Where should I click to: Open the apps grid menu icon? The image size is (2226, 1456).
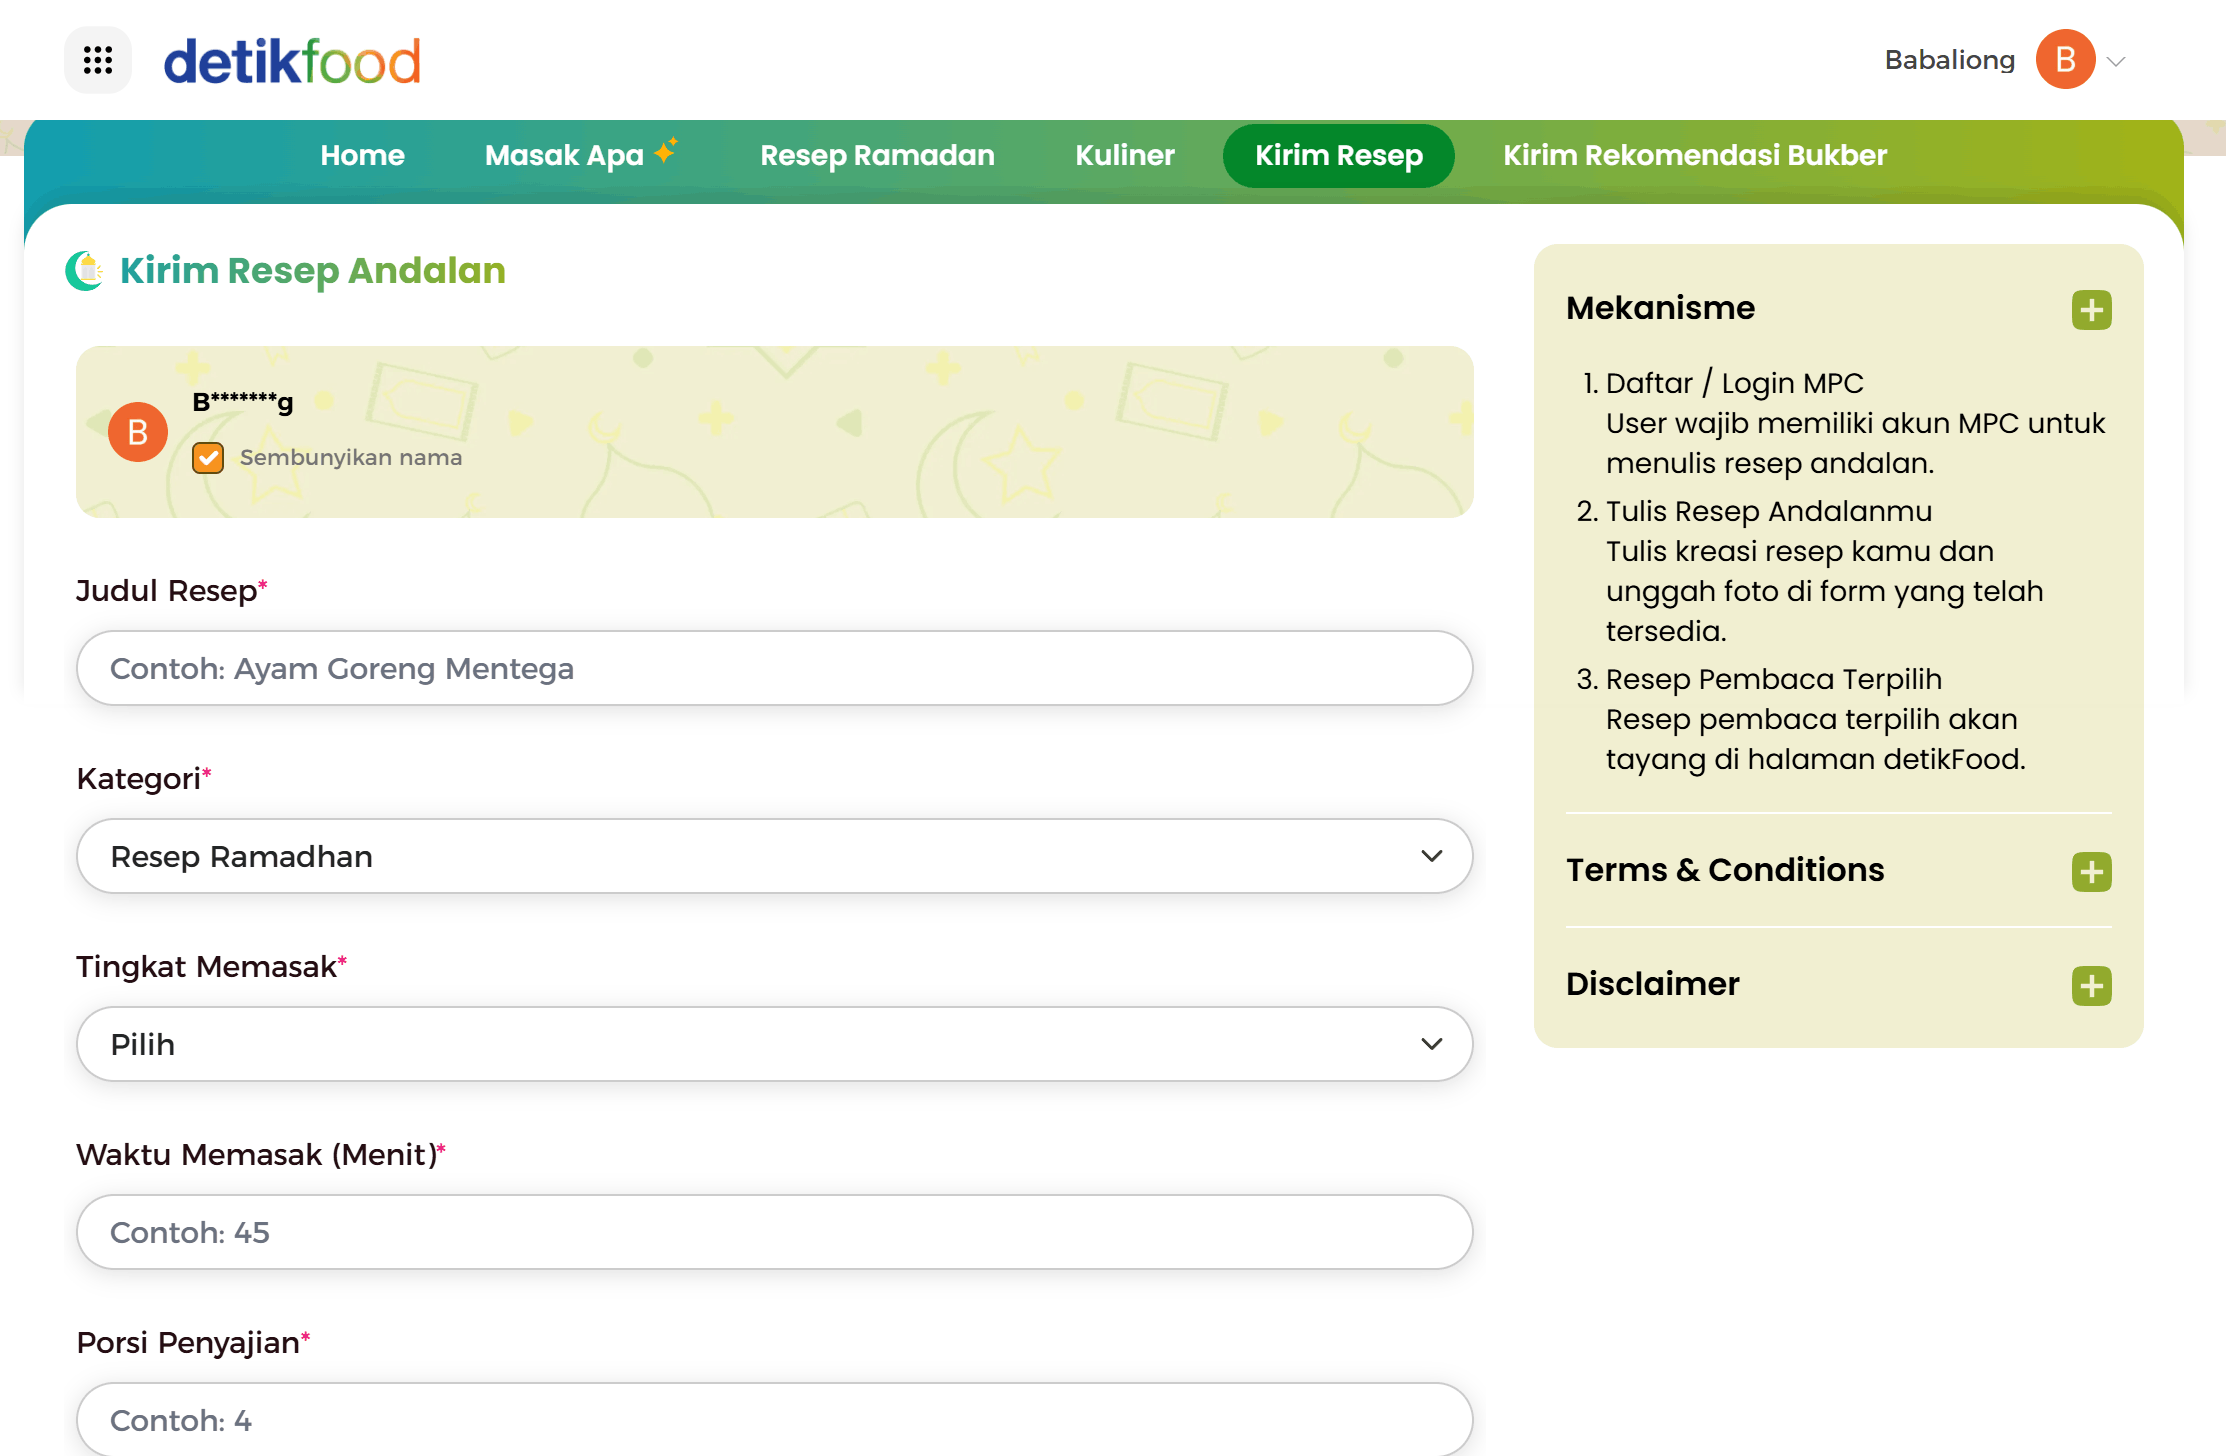pos(98,60)
